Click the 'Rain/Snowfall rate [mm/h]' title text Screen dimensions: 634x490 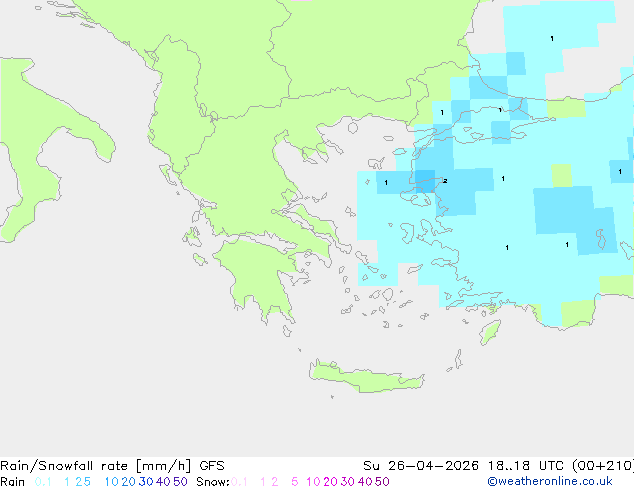click(95, 466)
